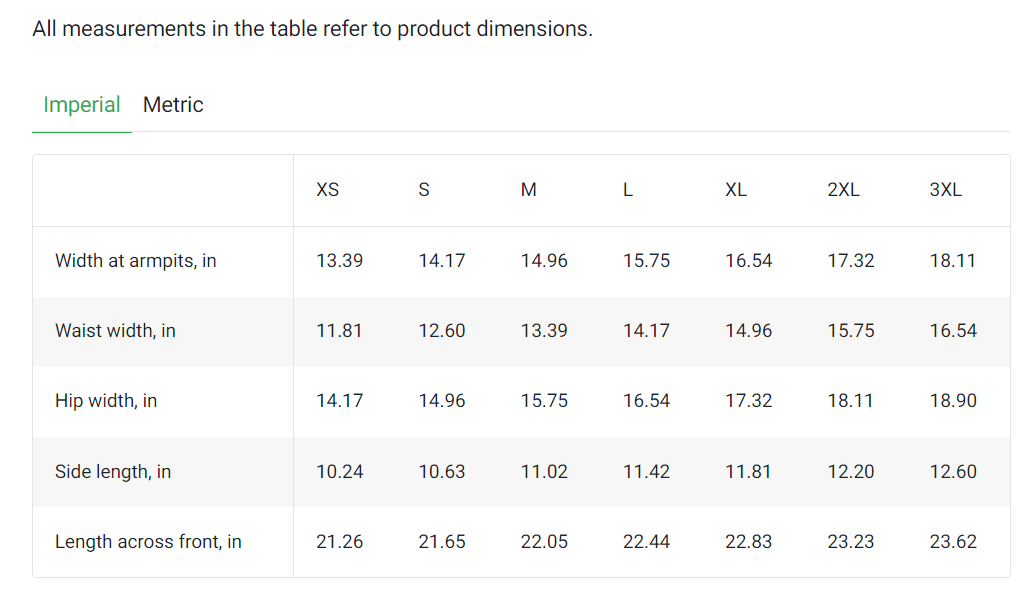Click the XS size column header
Viewport: 1023px width, 601px height.
[327, 190]
